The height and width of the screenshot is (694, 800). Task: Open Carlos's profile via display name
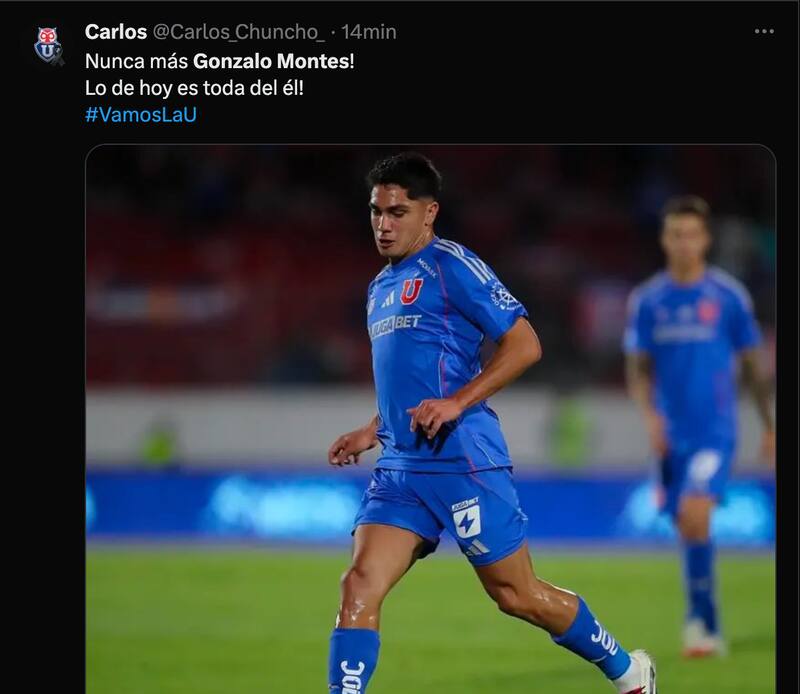(116, 32)
